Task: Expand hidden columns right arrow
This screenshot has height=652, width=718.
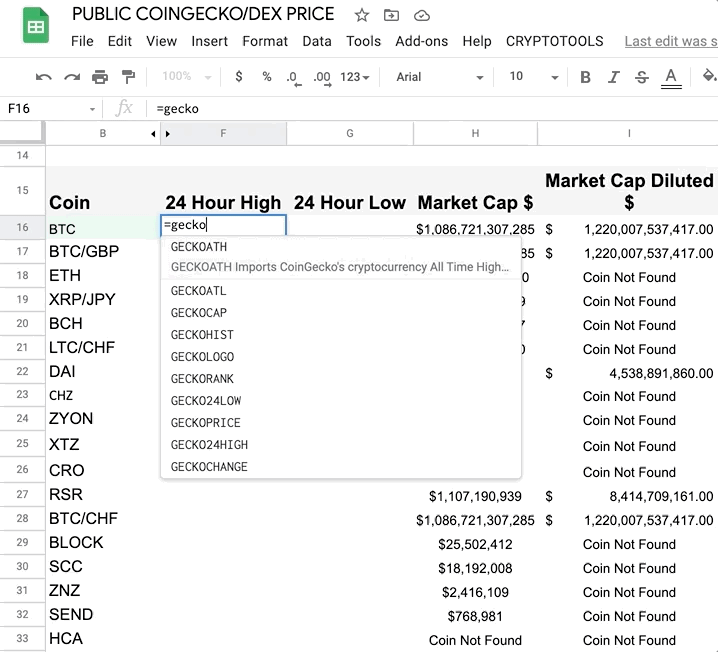Action: tap(168, 134)
